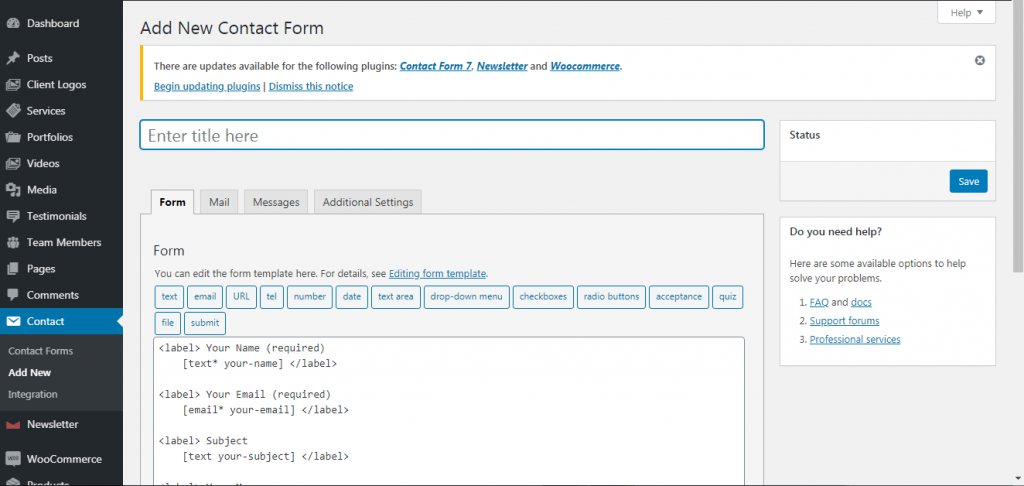
Task: Click the Contact envelope icon
Action: pyautogui.click(x=13, y=321)
